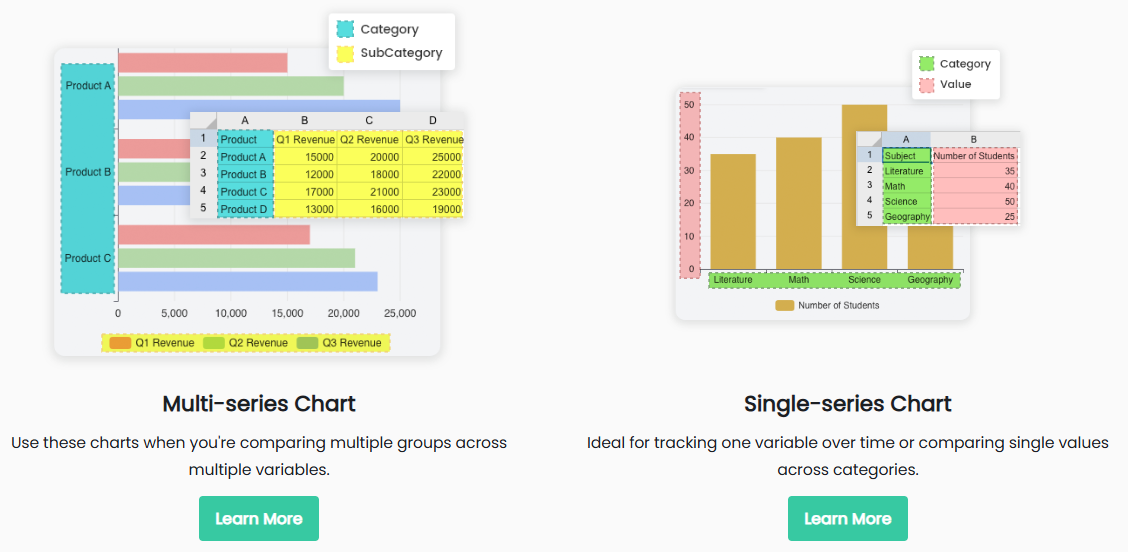
Task: Select the Q3 Revenue legend marker
Action: (306, 343)
